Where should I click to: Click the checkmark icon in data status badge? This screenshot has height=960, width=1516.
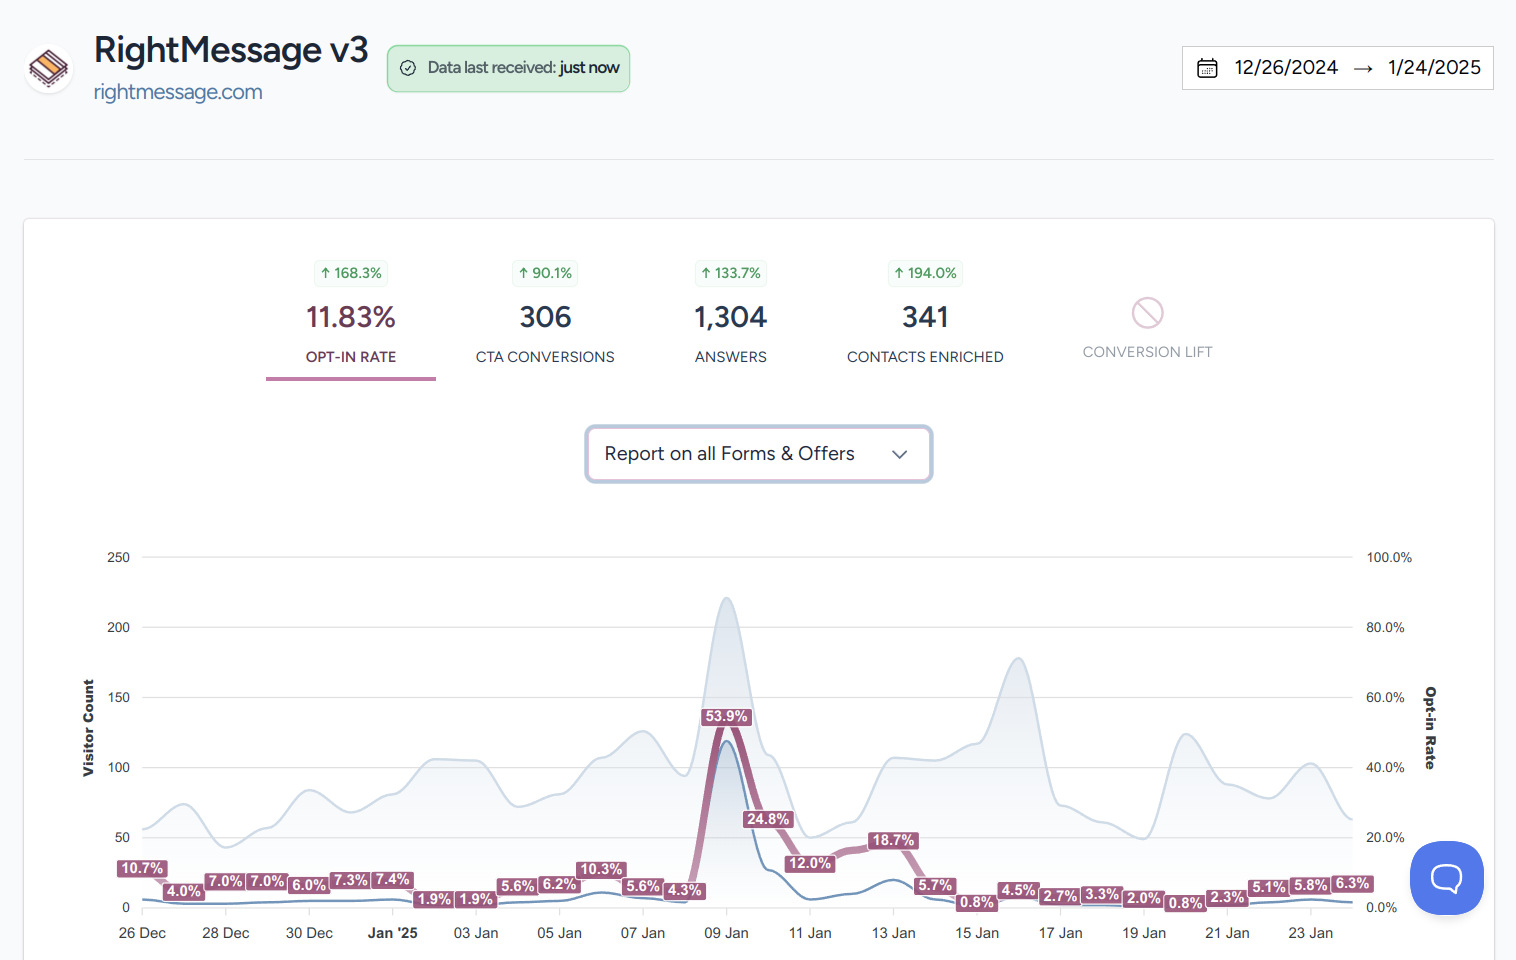tap(408, 68)
